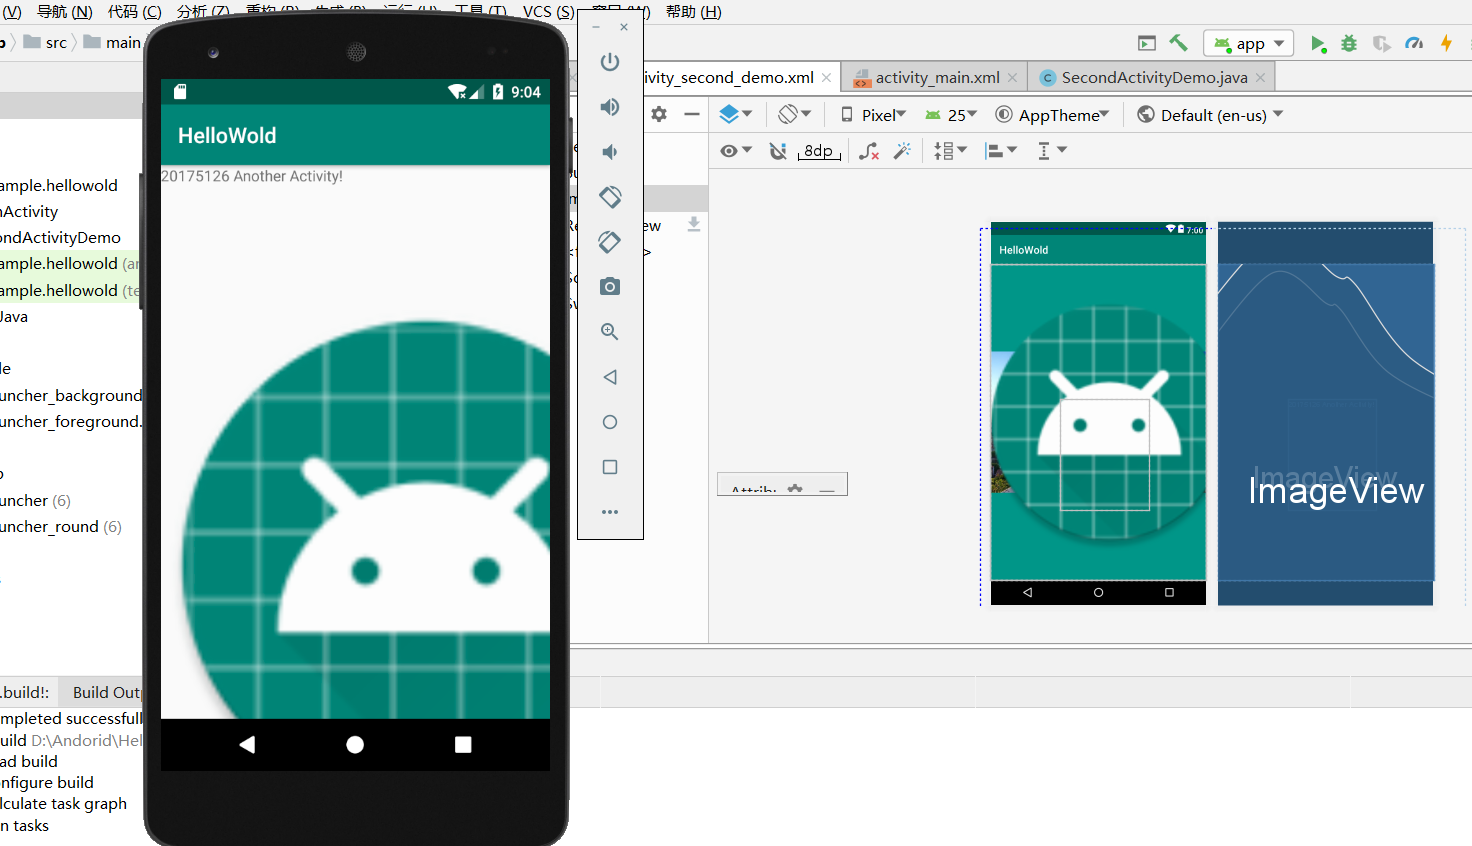Image resolution: width=1472 pixels, height=846 pixels.
Task: Click the emulator zoom magnifier icon
Action: [x=610, y=332]
